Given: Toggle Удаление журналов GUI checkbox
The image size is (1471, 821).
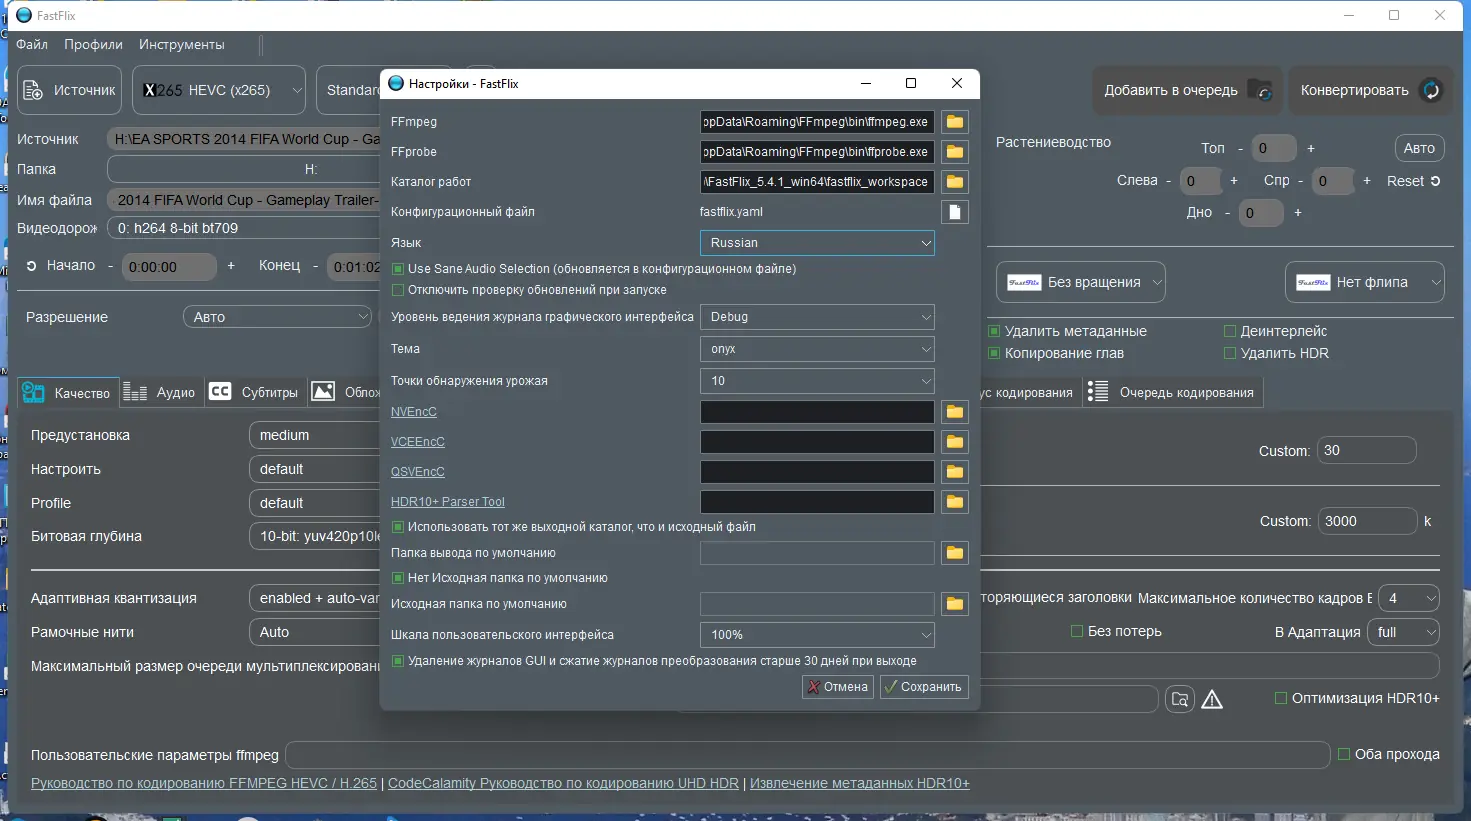Looking at the screenshot, I should click(398, 661).
